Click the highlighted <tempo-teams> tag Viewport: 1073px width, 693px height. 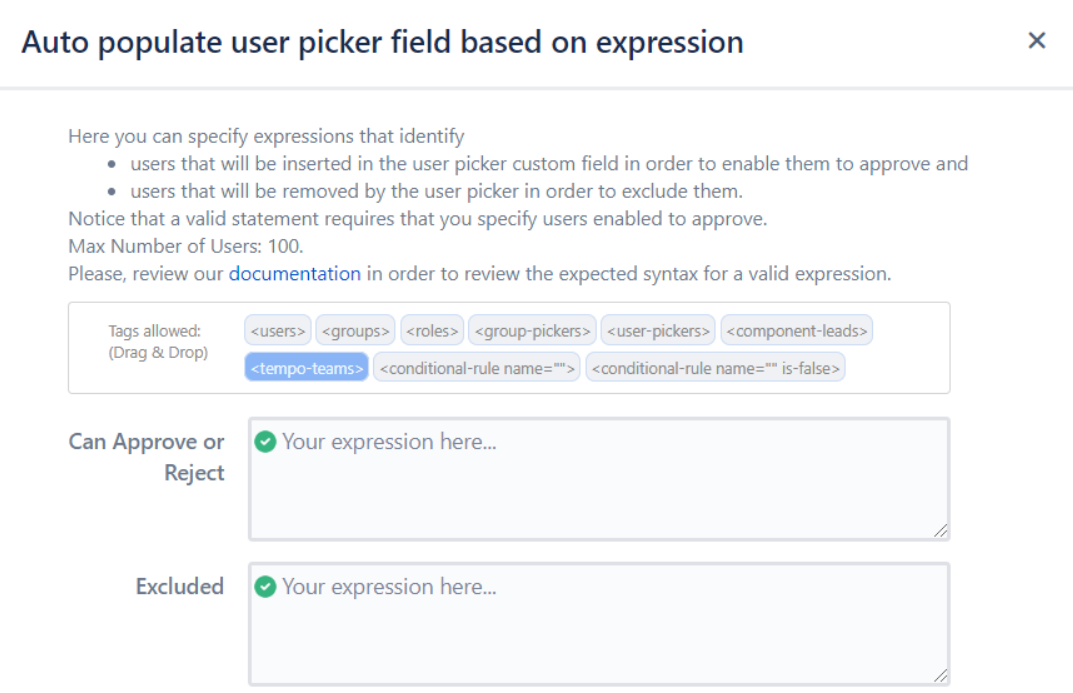coord(307,368)
